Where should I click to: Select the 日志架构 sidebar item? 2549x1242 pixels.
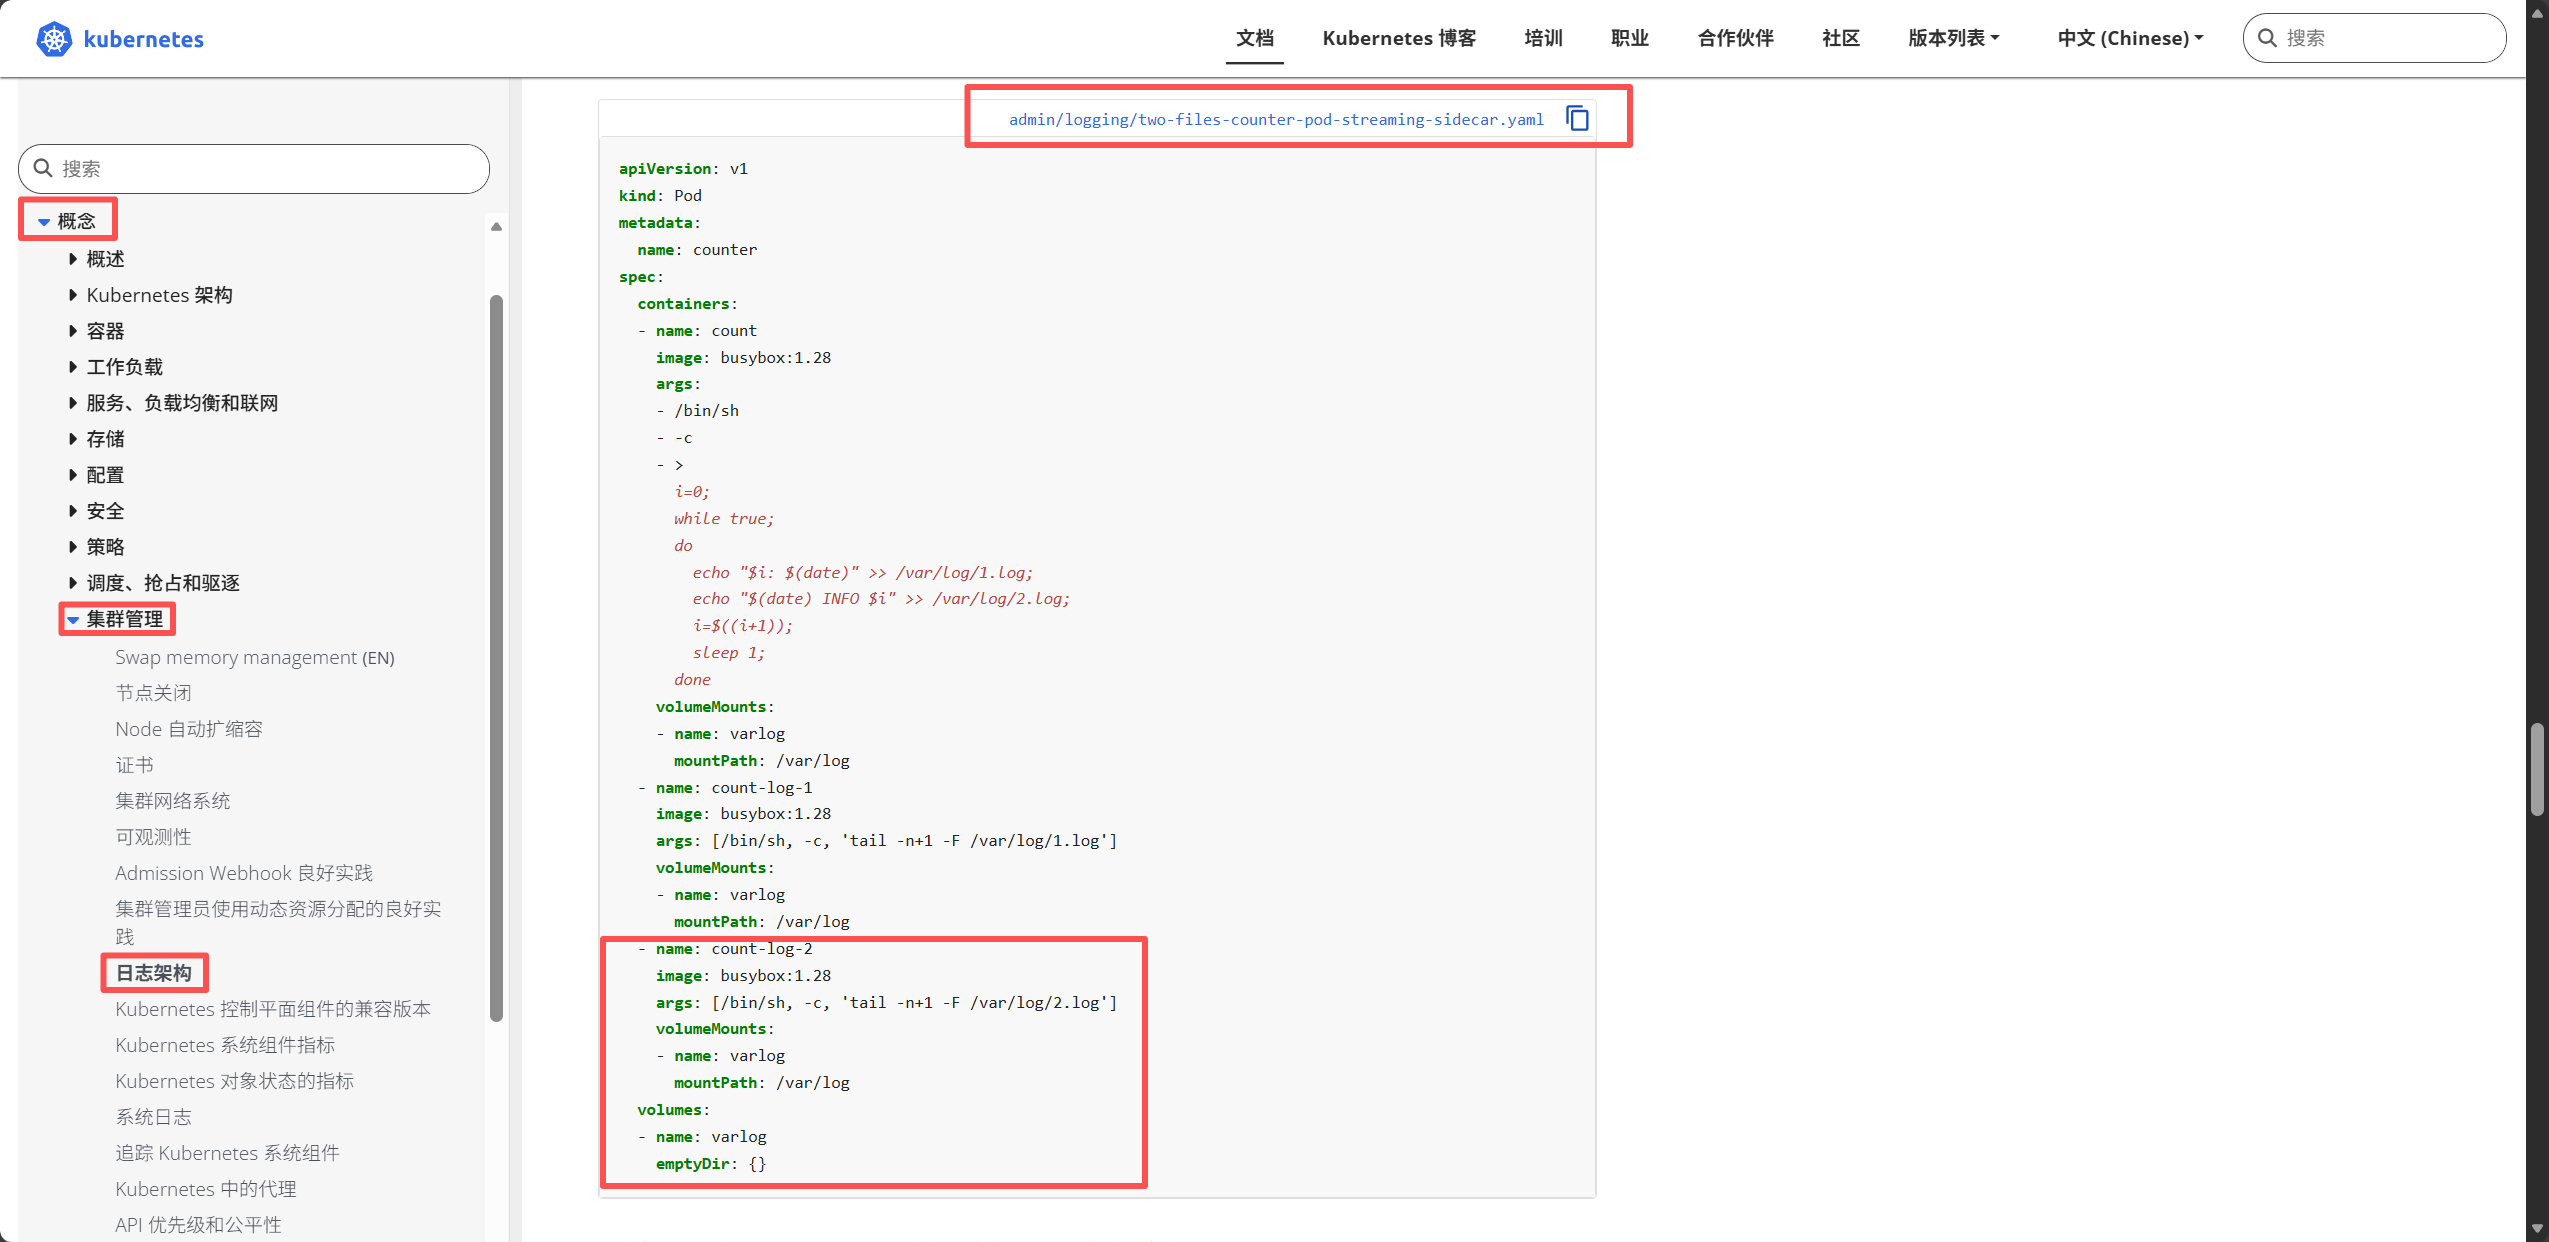[154, 973]
